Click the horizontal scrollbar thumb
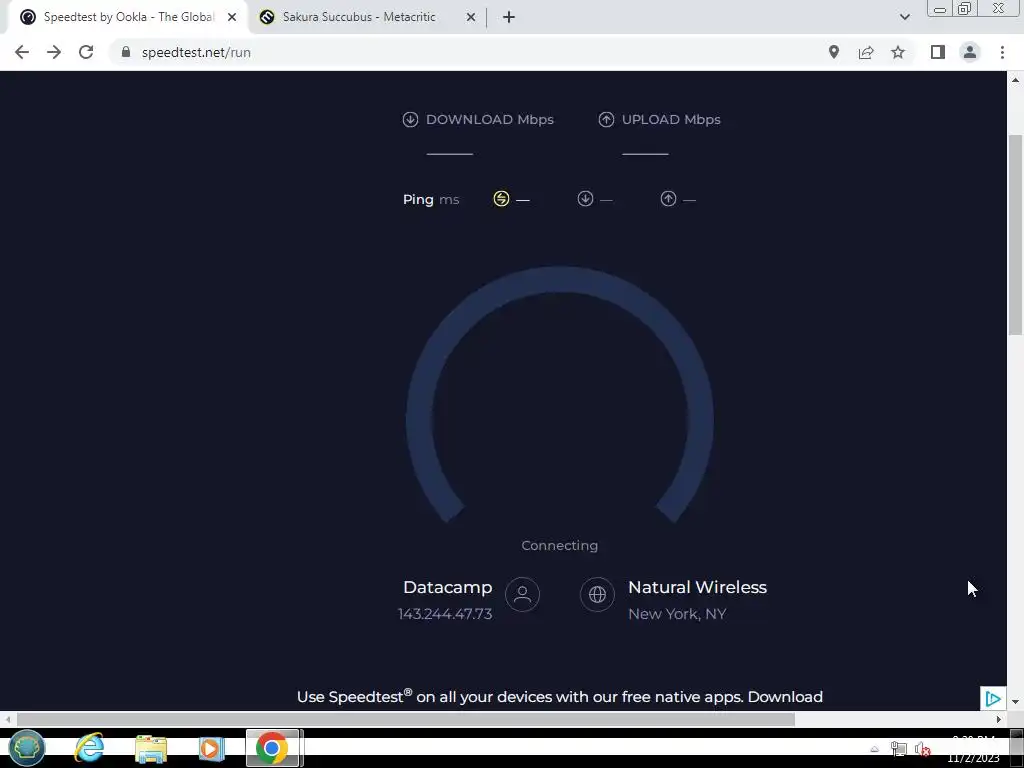This screenshot has height=768, width=1024. (405, 719)
